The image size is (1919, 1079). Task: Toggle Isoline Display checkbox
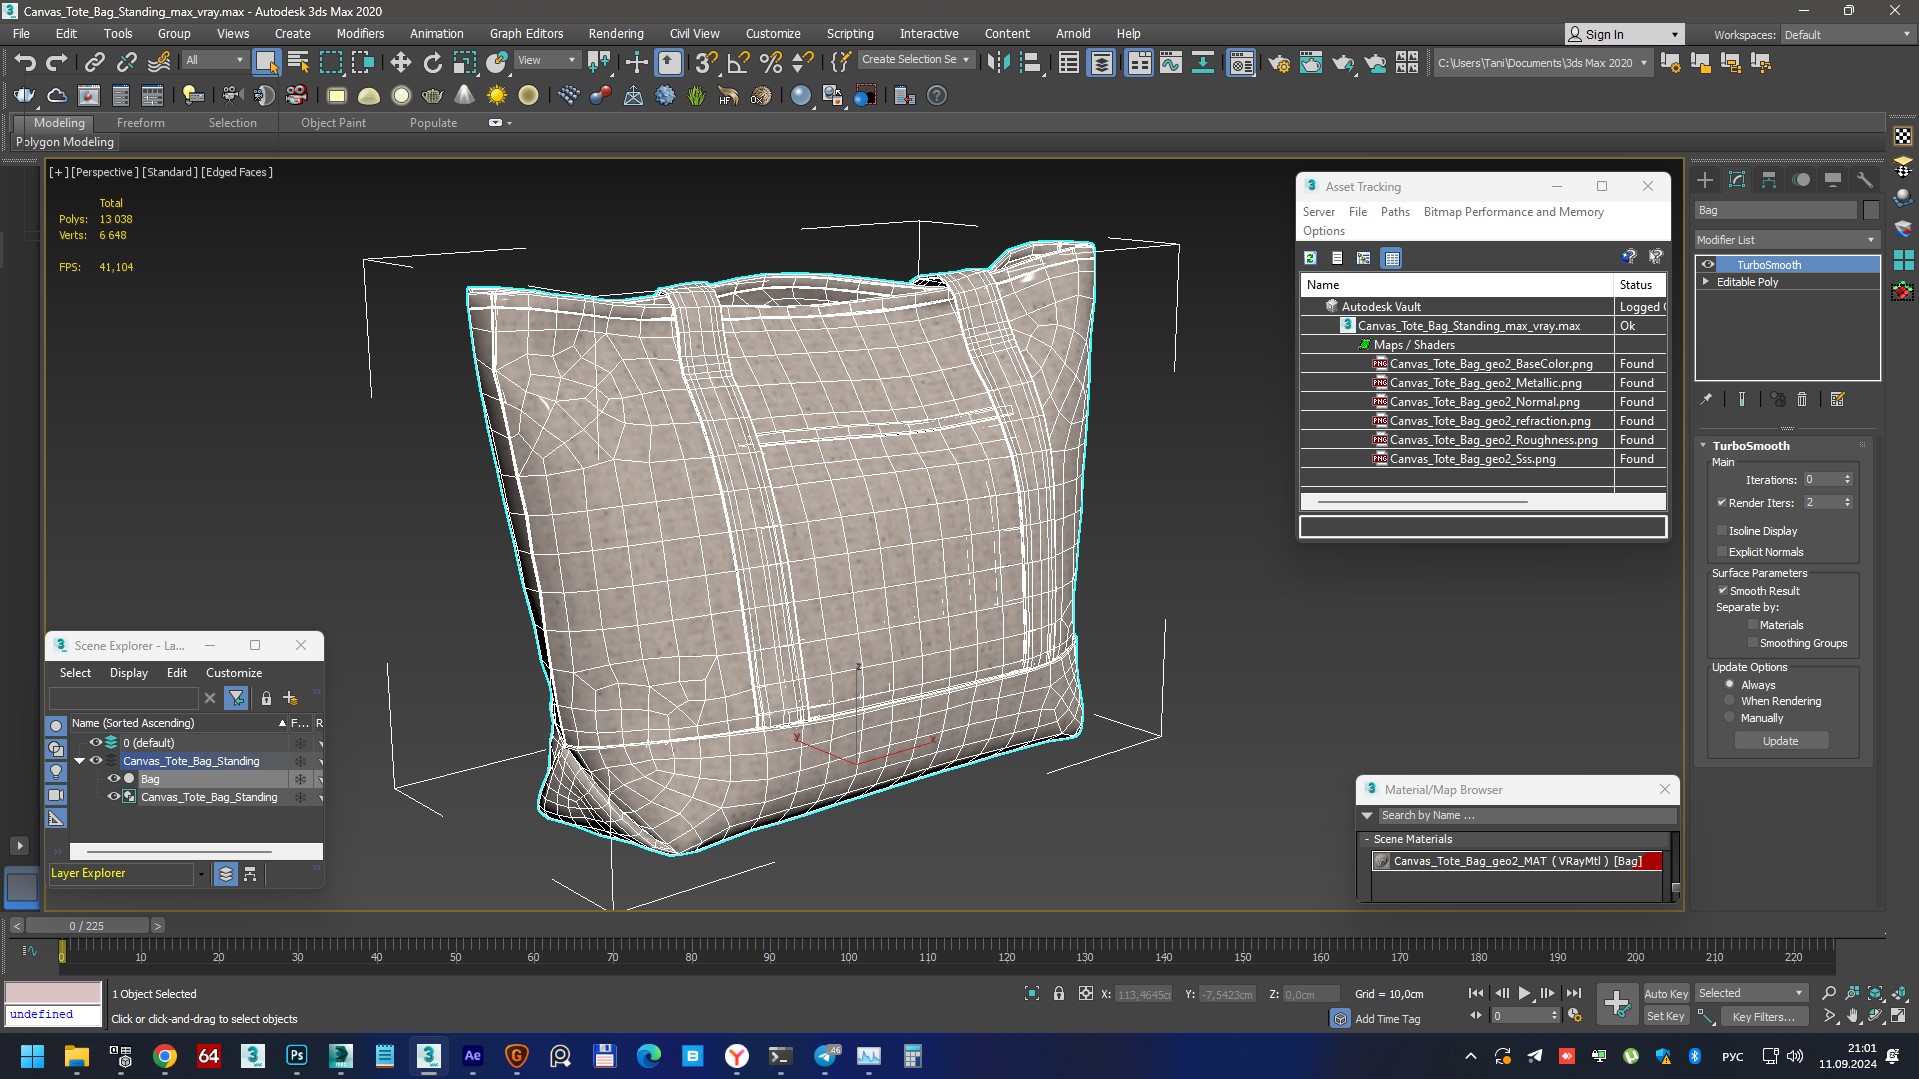click(x=1722, y=531)
